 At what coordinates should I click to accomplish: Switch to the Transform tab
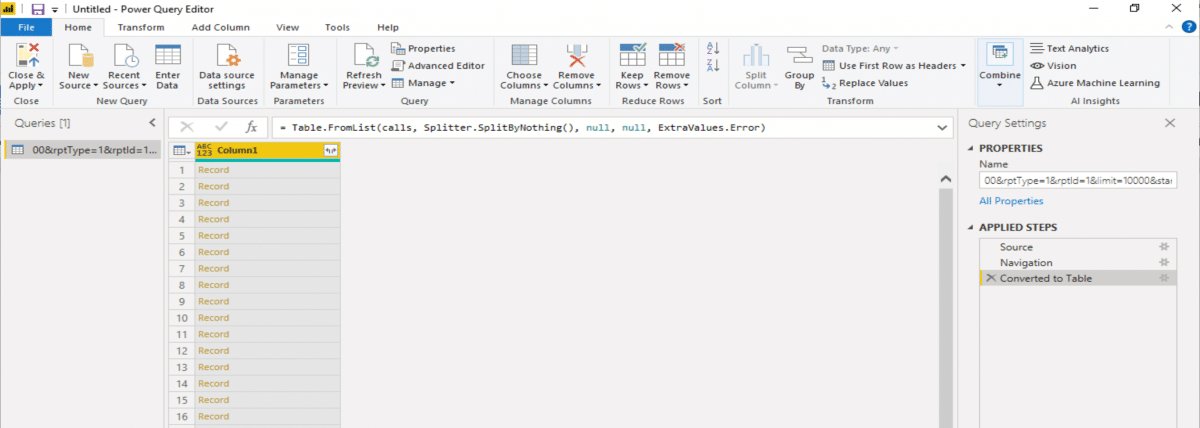(141, 27)
